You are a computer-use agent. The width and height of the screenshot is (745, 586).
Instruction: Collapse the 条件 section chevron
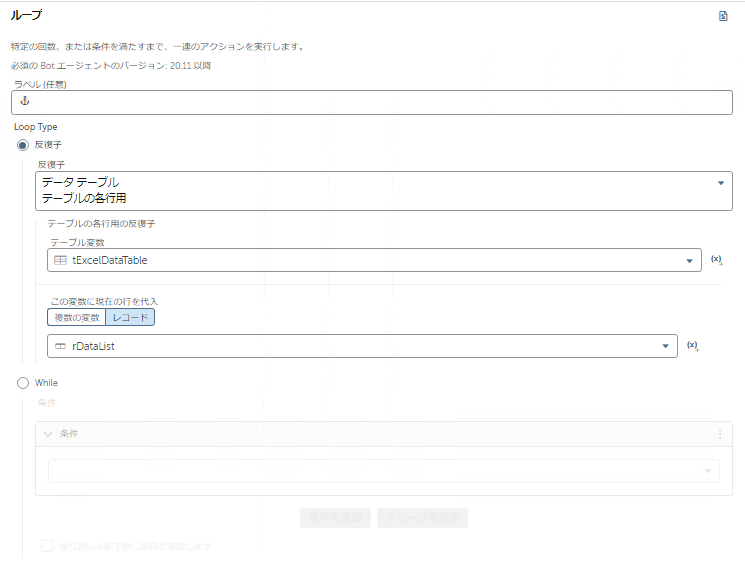click(47, 434)
